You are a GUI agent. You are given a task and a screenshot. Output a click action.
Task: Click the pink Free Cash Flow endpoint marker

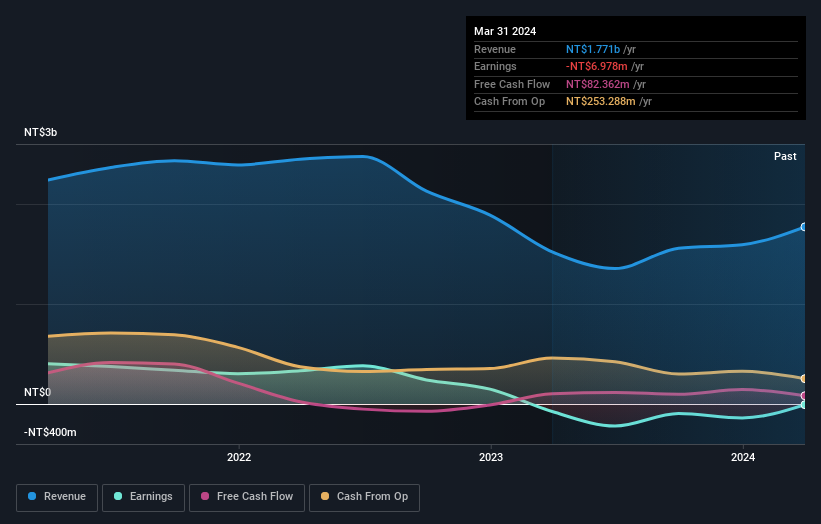[x=804, y=396]
